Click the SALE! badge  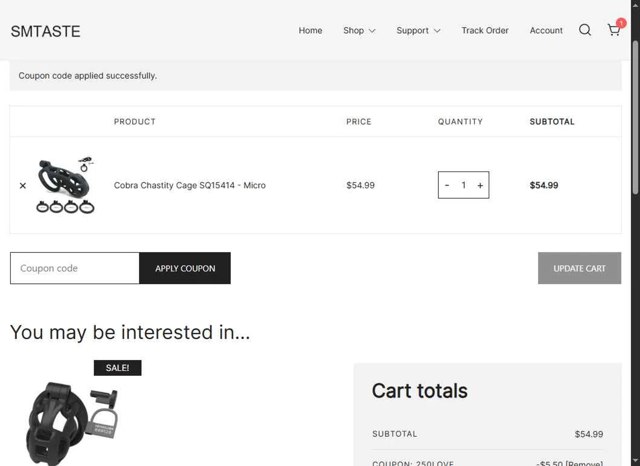pos(118,368)
